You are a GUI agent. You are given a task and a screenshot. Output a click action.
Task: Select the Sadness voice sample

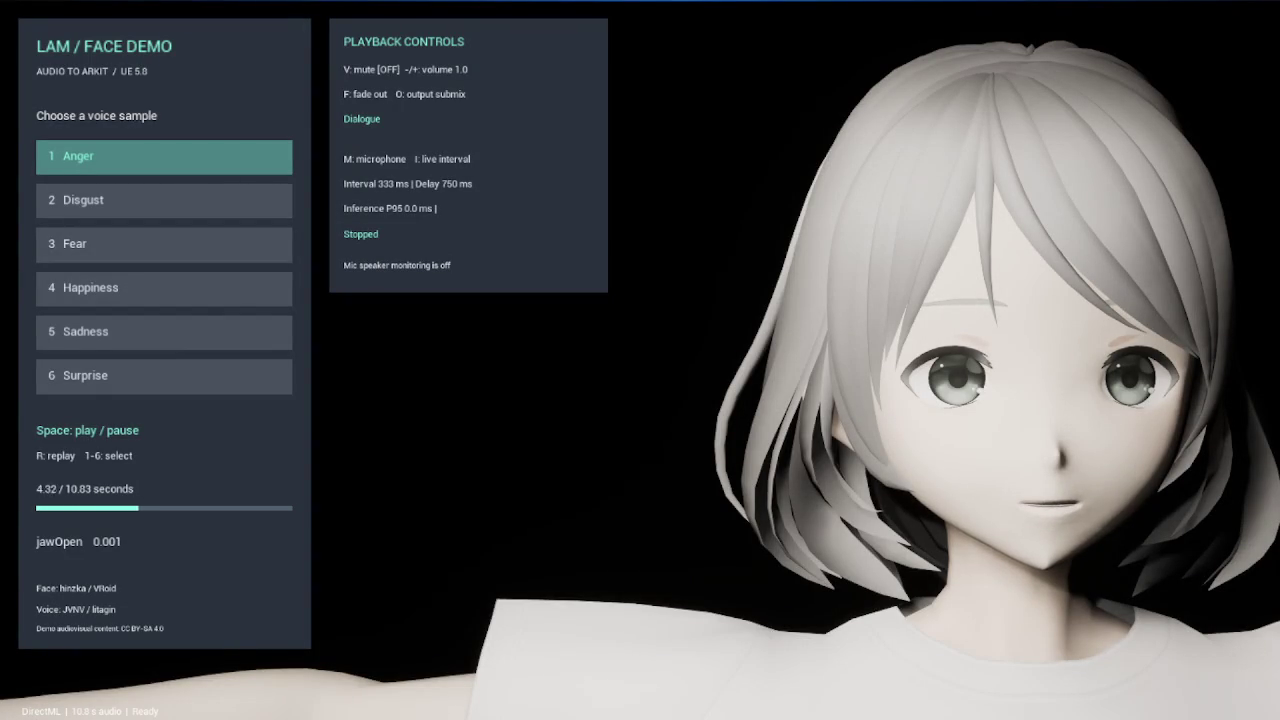click(x=164, y=333)
